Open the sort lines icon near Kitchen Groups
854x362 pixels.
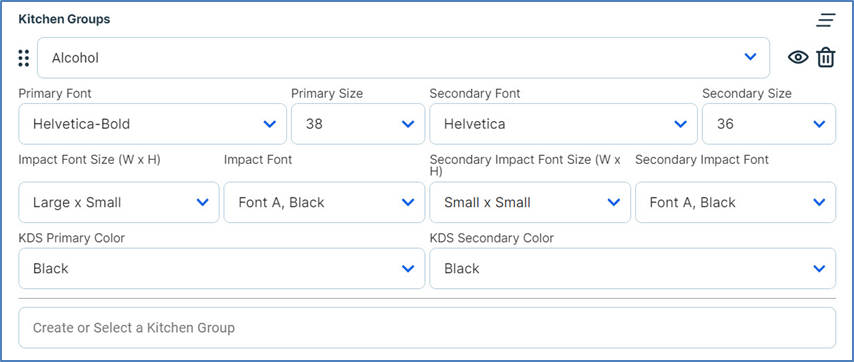(825, 20)
